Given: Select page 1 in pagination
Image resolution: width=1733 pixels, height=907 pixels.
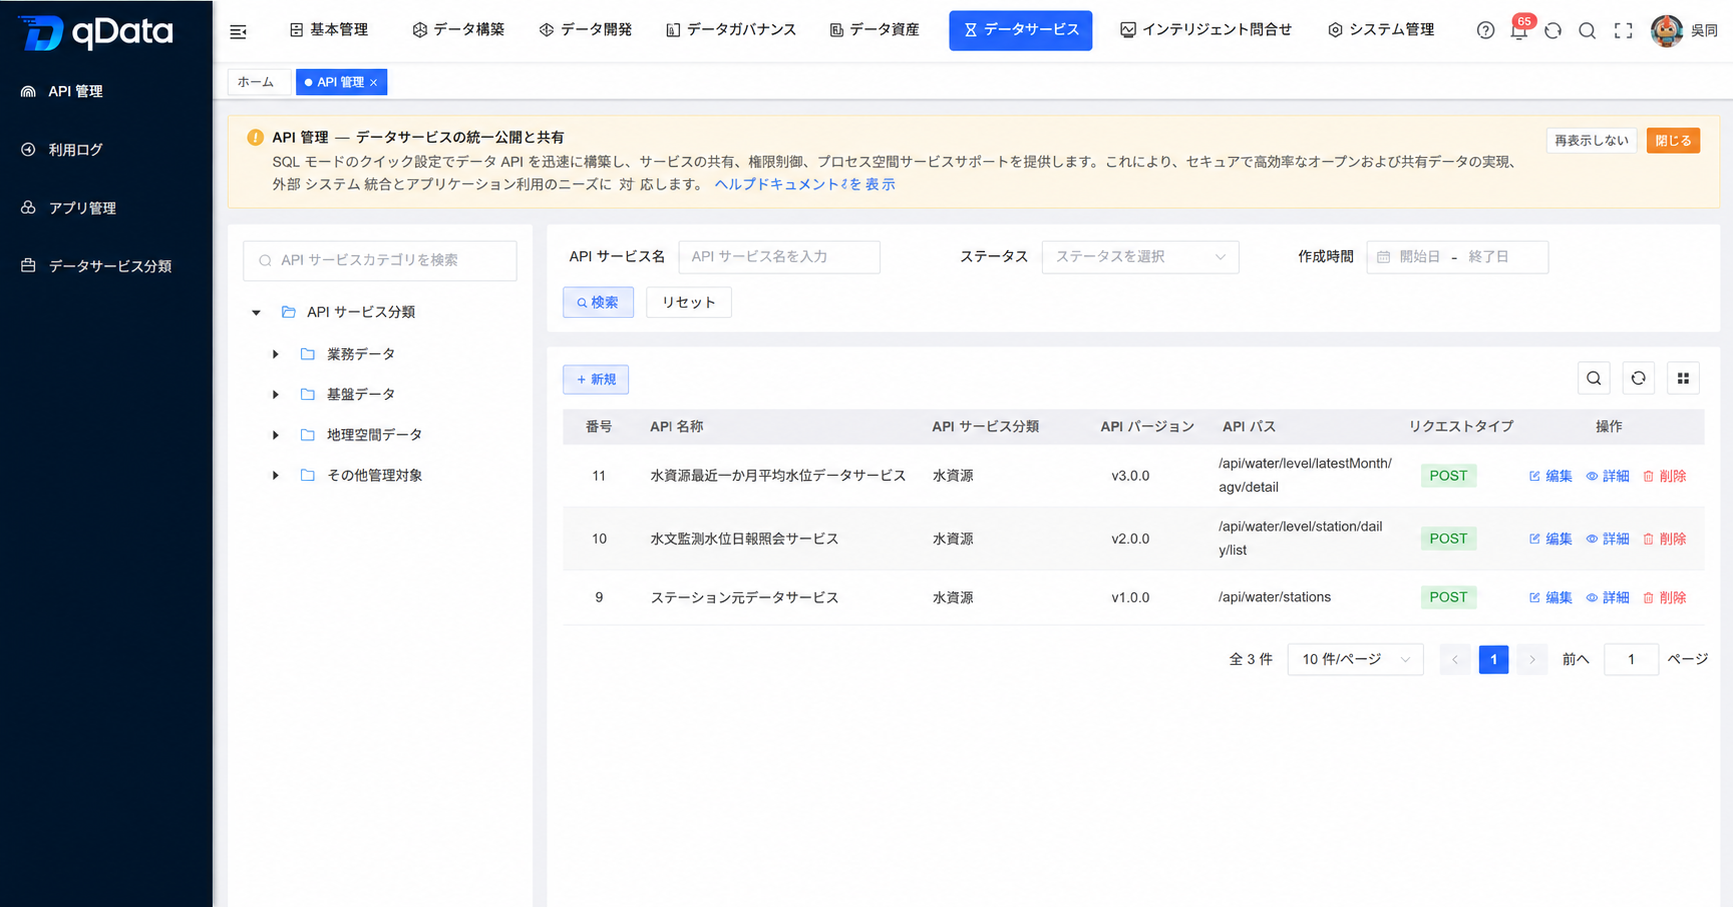Looking at the screenshot, I should 1493,659.
